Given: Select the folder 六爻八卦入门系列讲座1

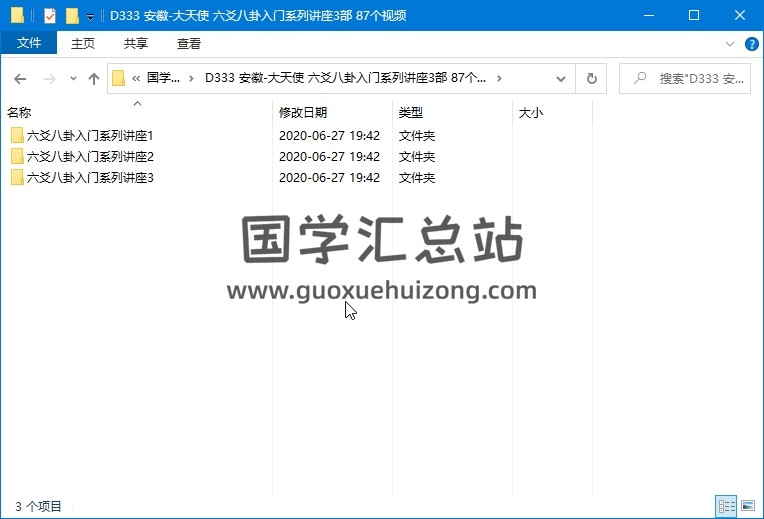Looking at the screenshot, I should pos(90,135).
